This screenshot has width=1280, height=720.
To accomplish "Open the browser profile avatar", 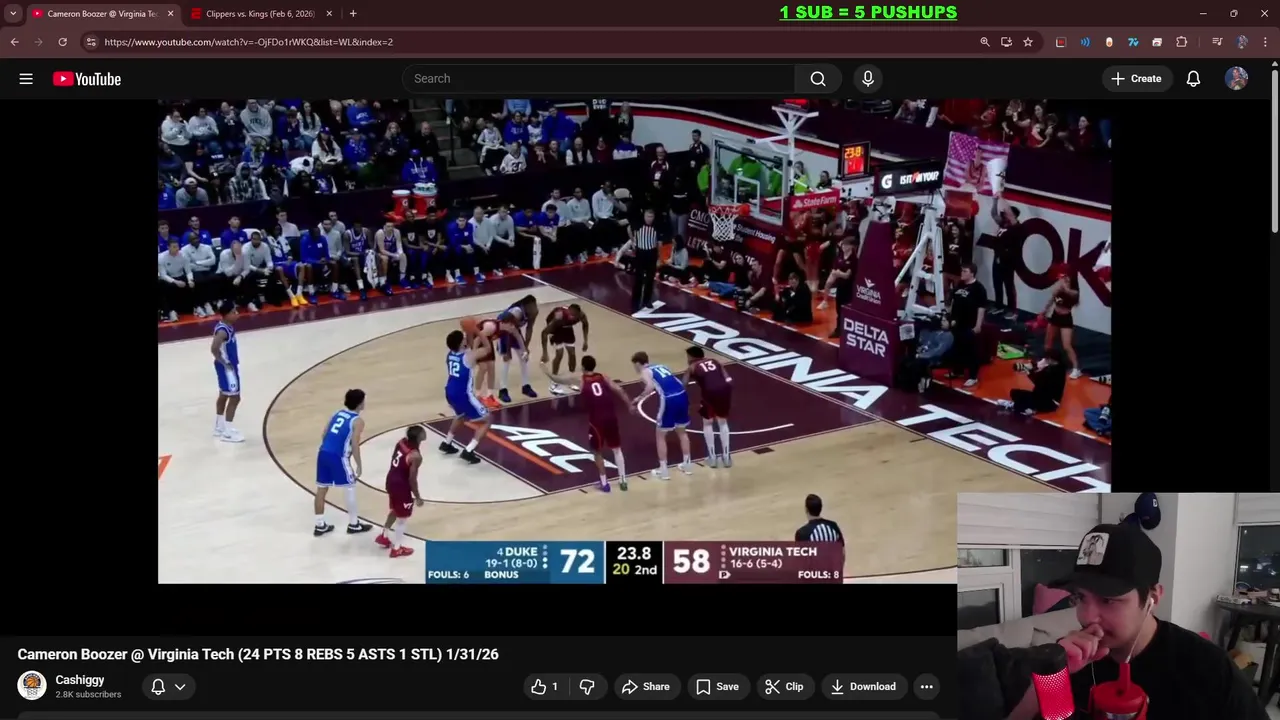I will 1242,42.
